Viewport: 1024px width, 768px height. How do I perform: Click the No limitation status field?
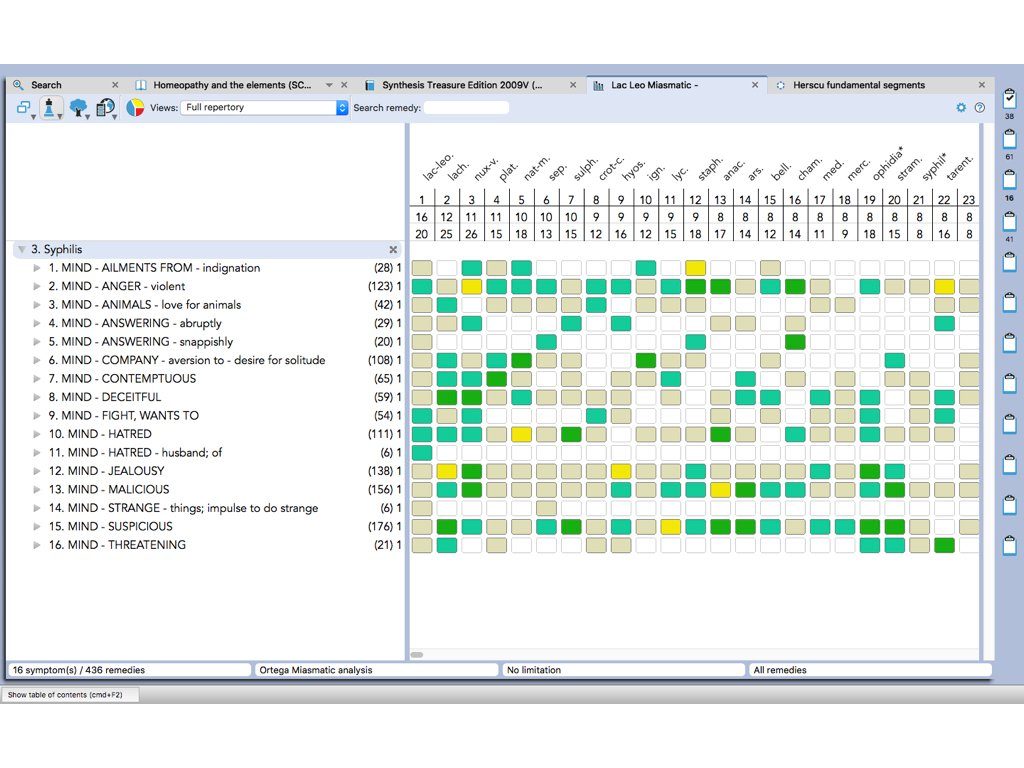tap(624, 670)
